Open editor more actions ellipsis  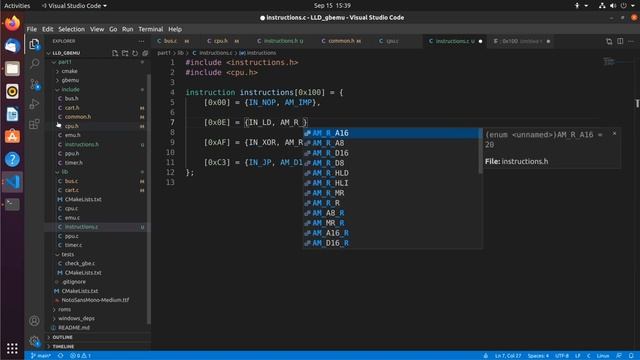coord(631,41)
